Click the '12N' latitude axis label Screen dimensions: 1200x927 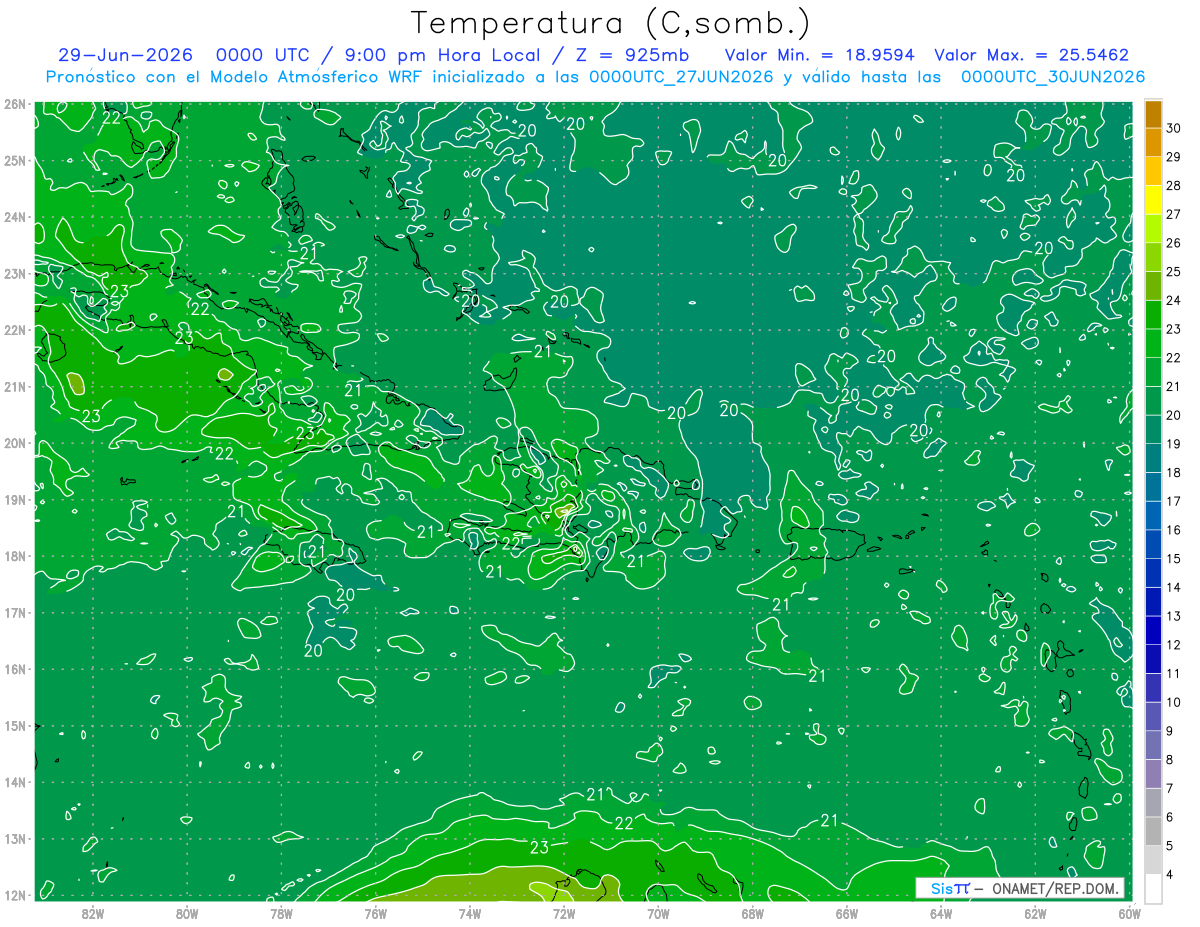coord(15,895)
